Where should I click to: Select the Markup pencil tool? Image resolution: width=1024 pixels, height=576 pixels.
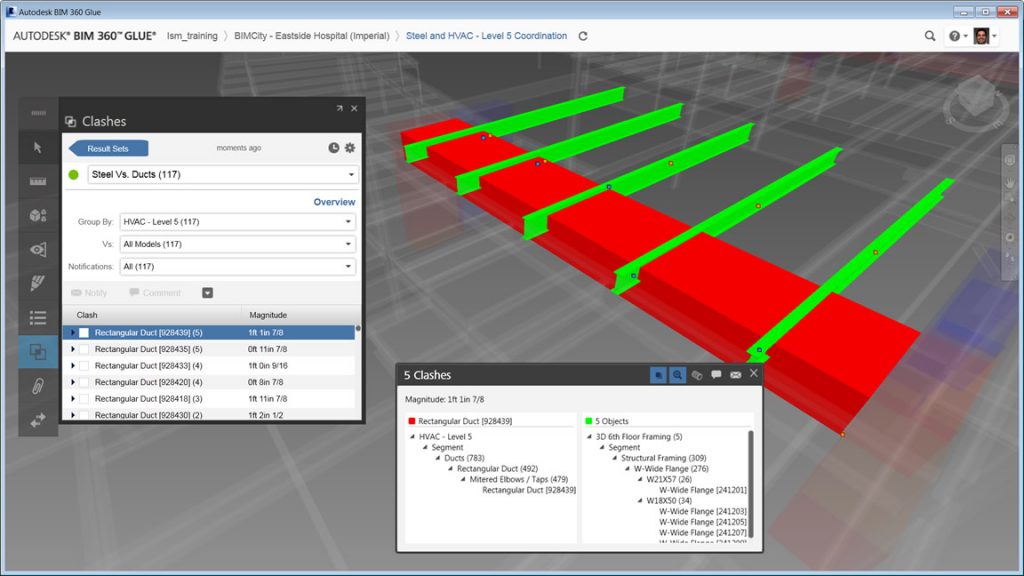click(x=38, y=284)
